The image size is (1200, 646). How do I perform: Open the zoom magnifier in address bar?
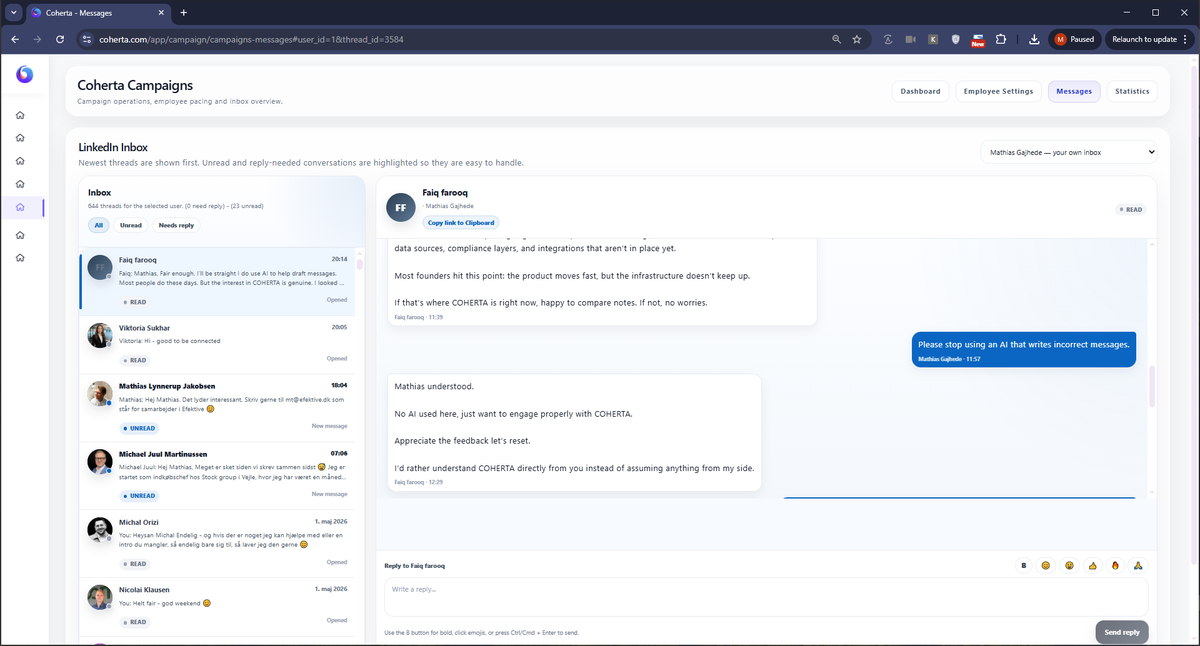(836, 39)
